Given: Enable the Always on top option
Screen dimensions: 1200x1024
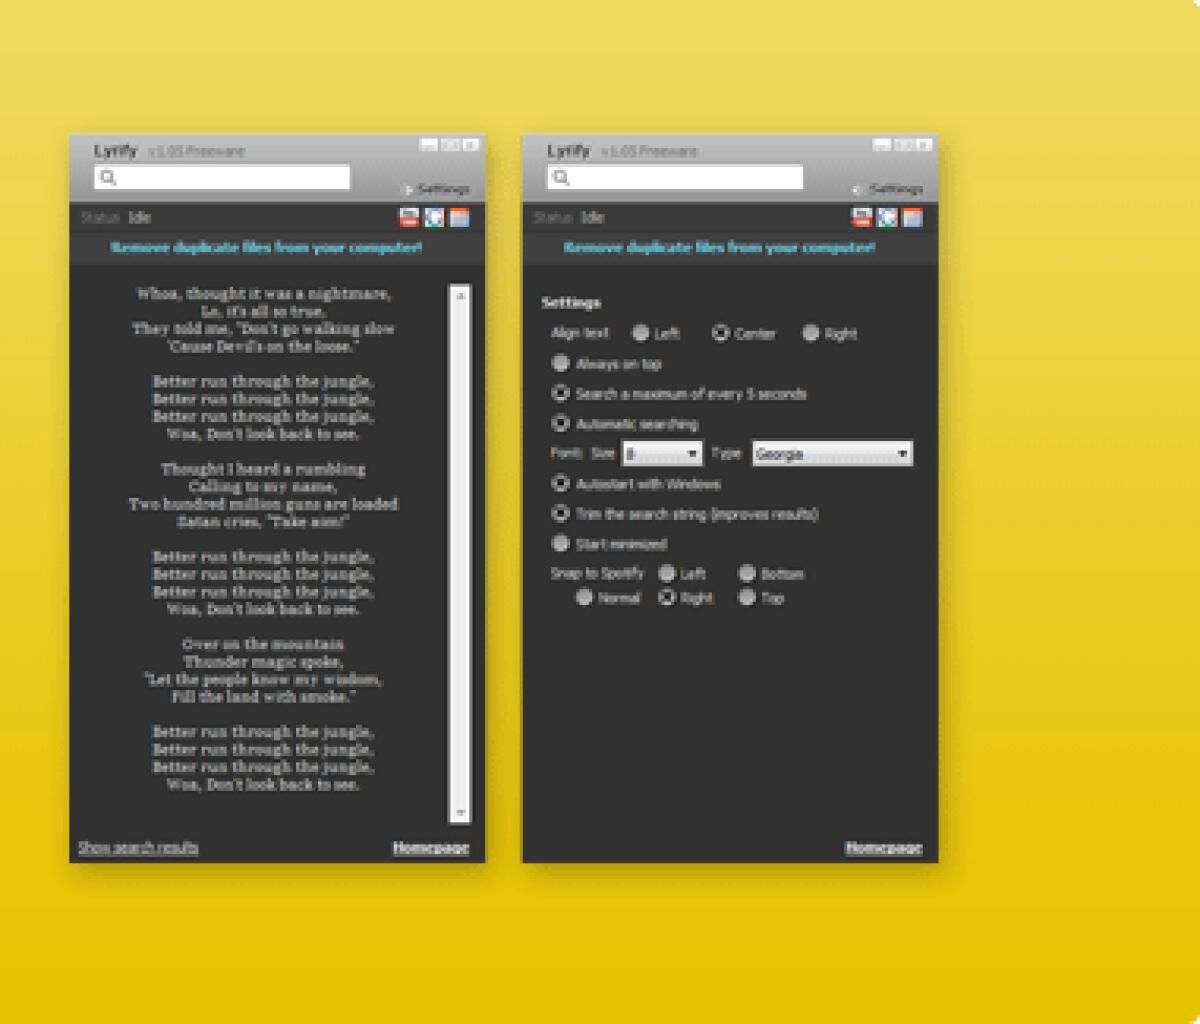Looking at the screenshot, I should [560, 364].
